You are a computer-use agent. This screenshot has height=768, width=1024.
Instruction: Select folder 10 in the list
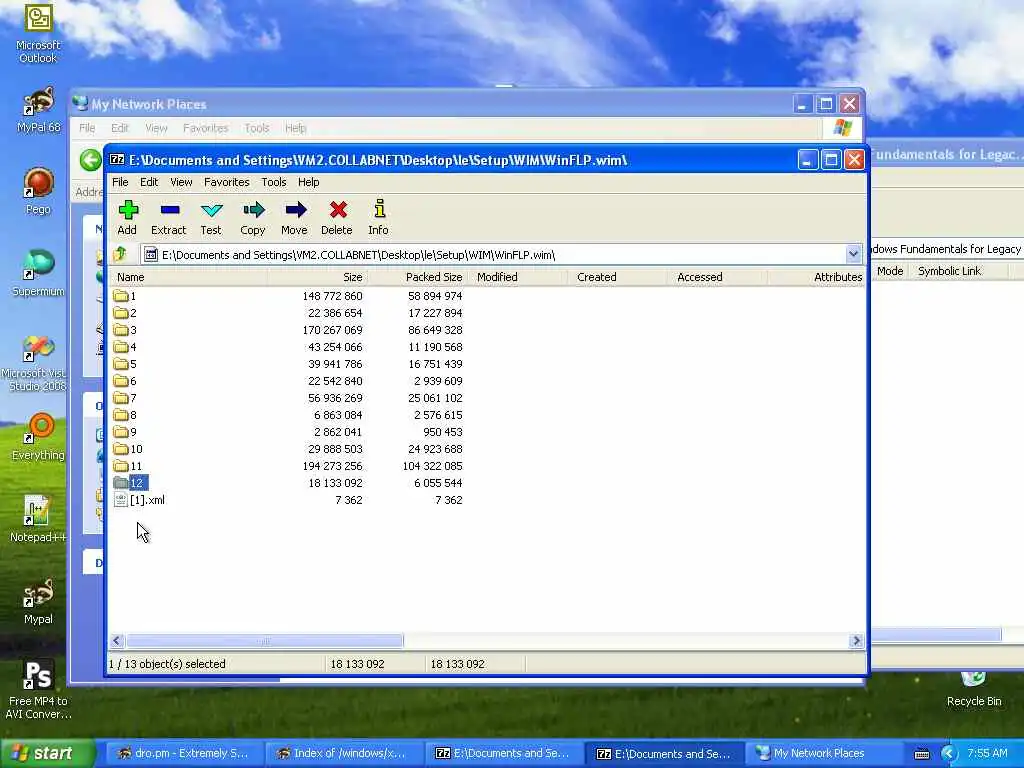[128, 449]
